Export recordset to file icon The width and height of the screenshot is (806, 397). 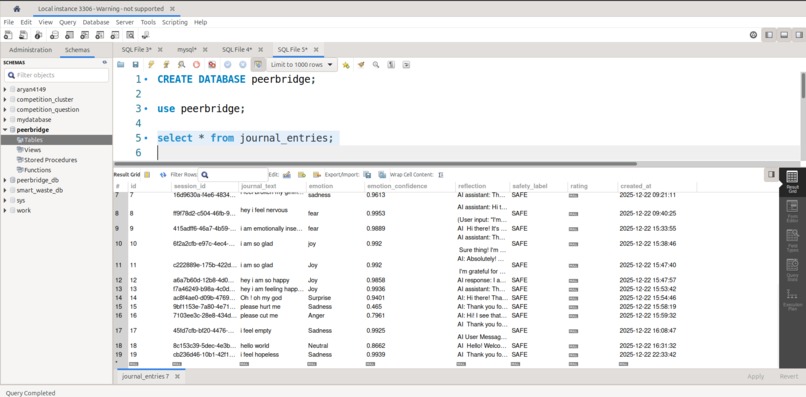367,175
